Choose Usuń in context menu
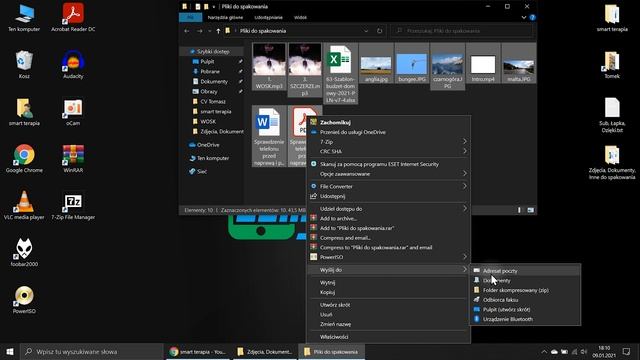Viewport: 640px width, 360px height. [x=388, y=314]
